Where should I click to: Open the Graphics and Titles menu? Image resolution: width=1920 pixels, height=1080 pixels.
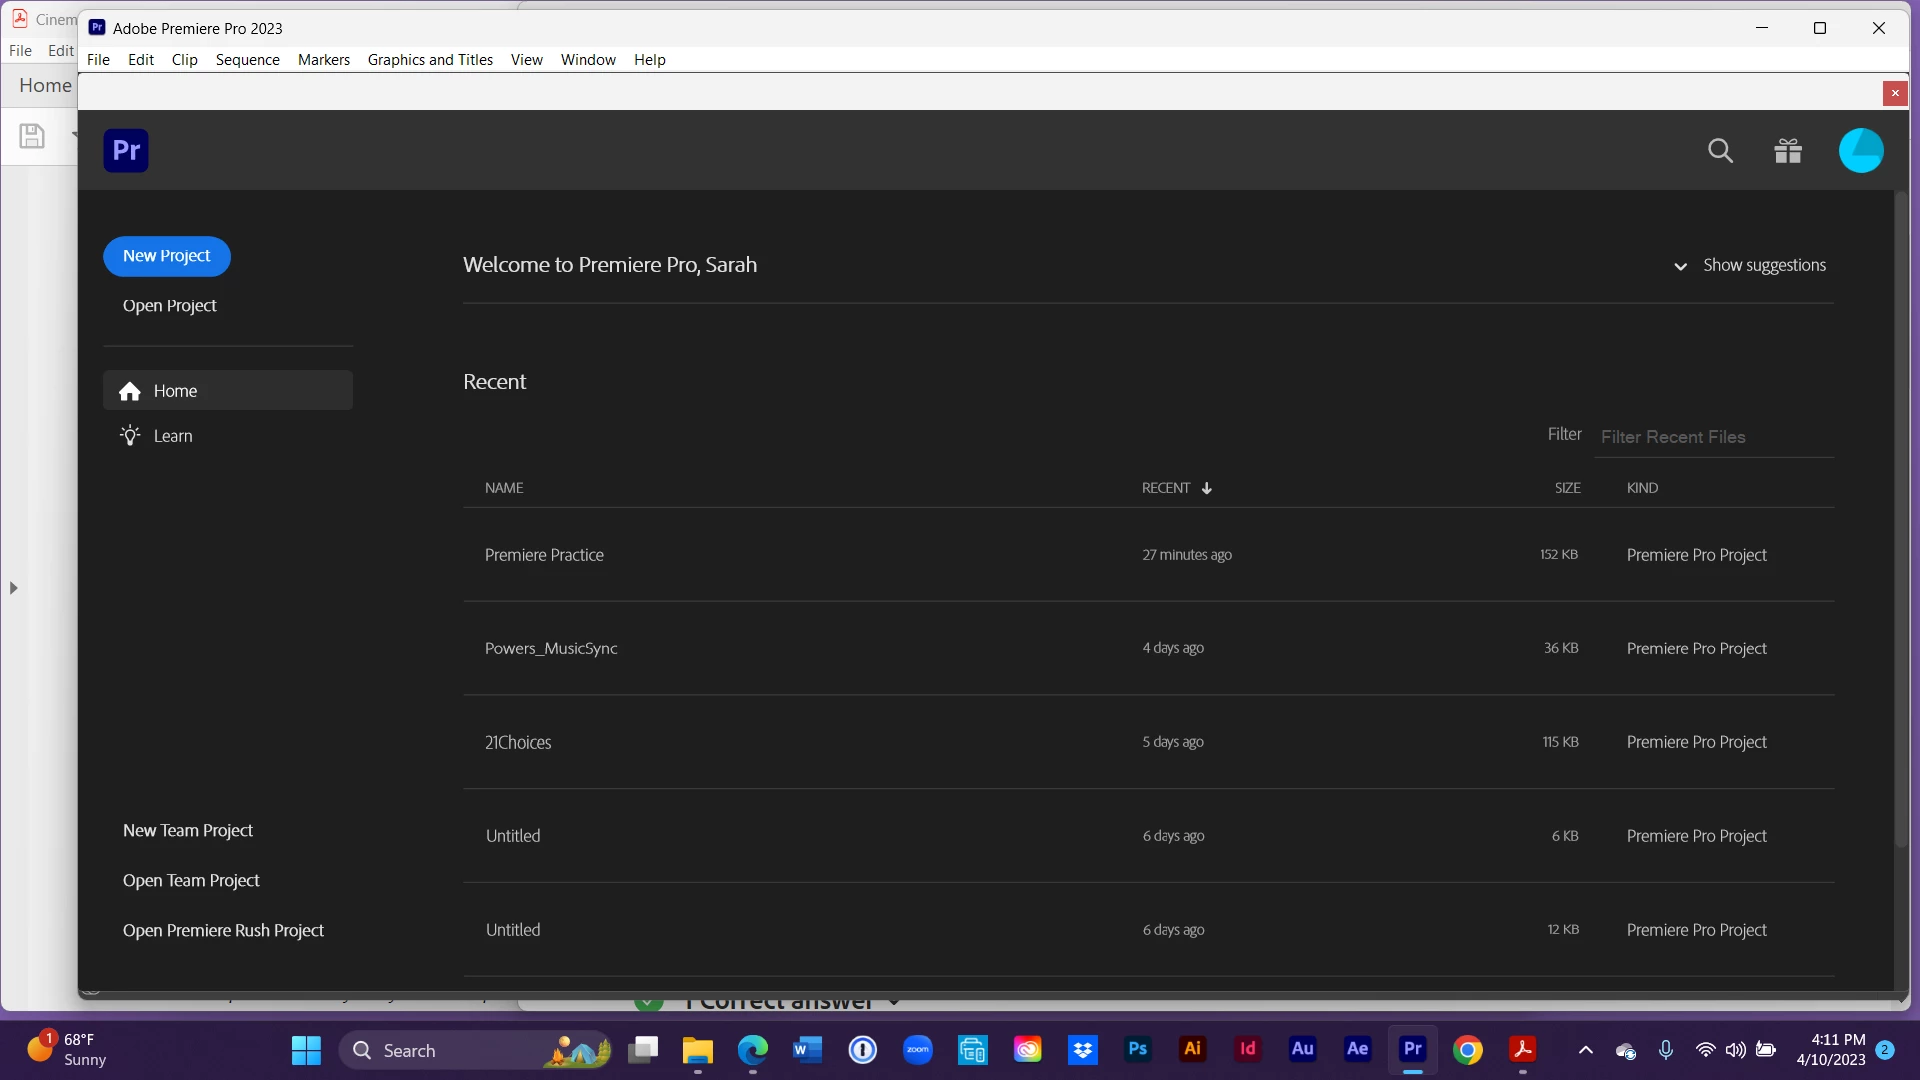click(x=430, y=60)
